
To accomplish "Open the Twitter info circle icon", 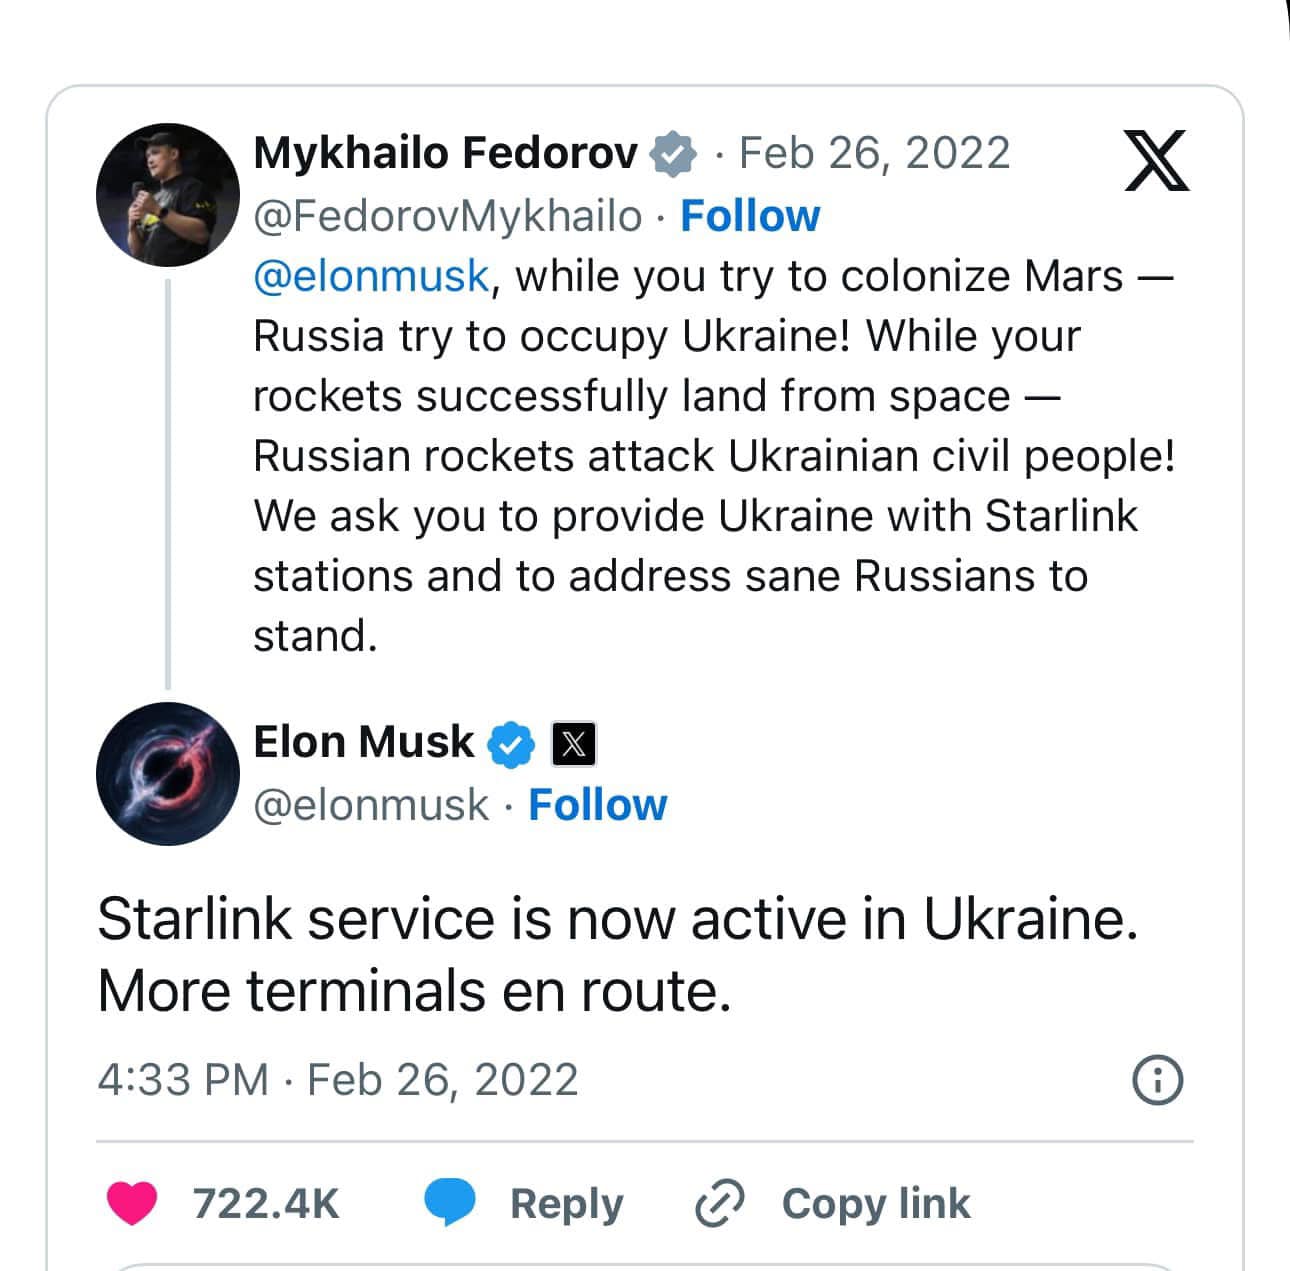I will (x=1157, y=1080).
